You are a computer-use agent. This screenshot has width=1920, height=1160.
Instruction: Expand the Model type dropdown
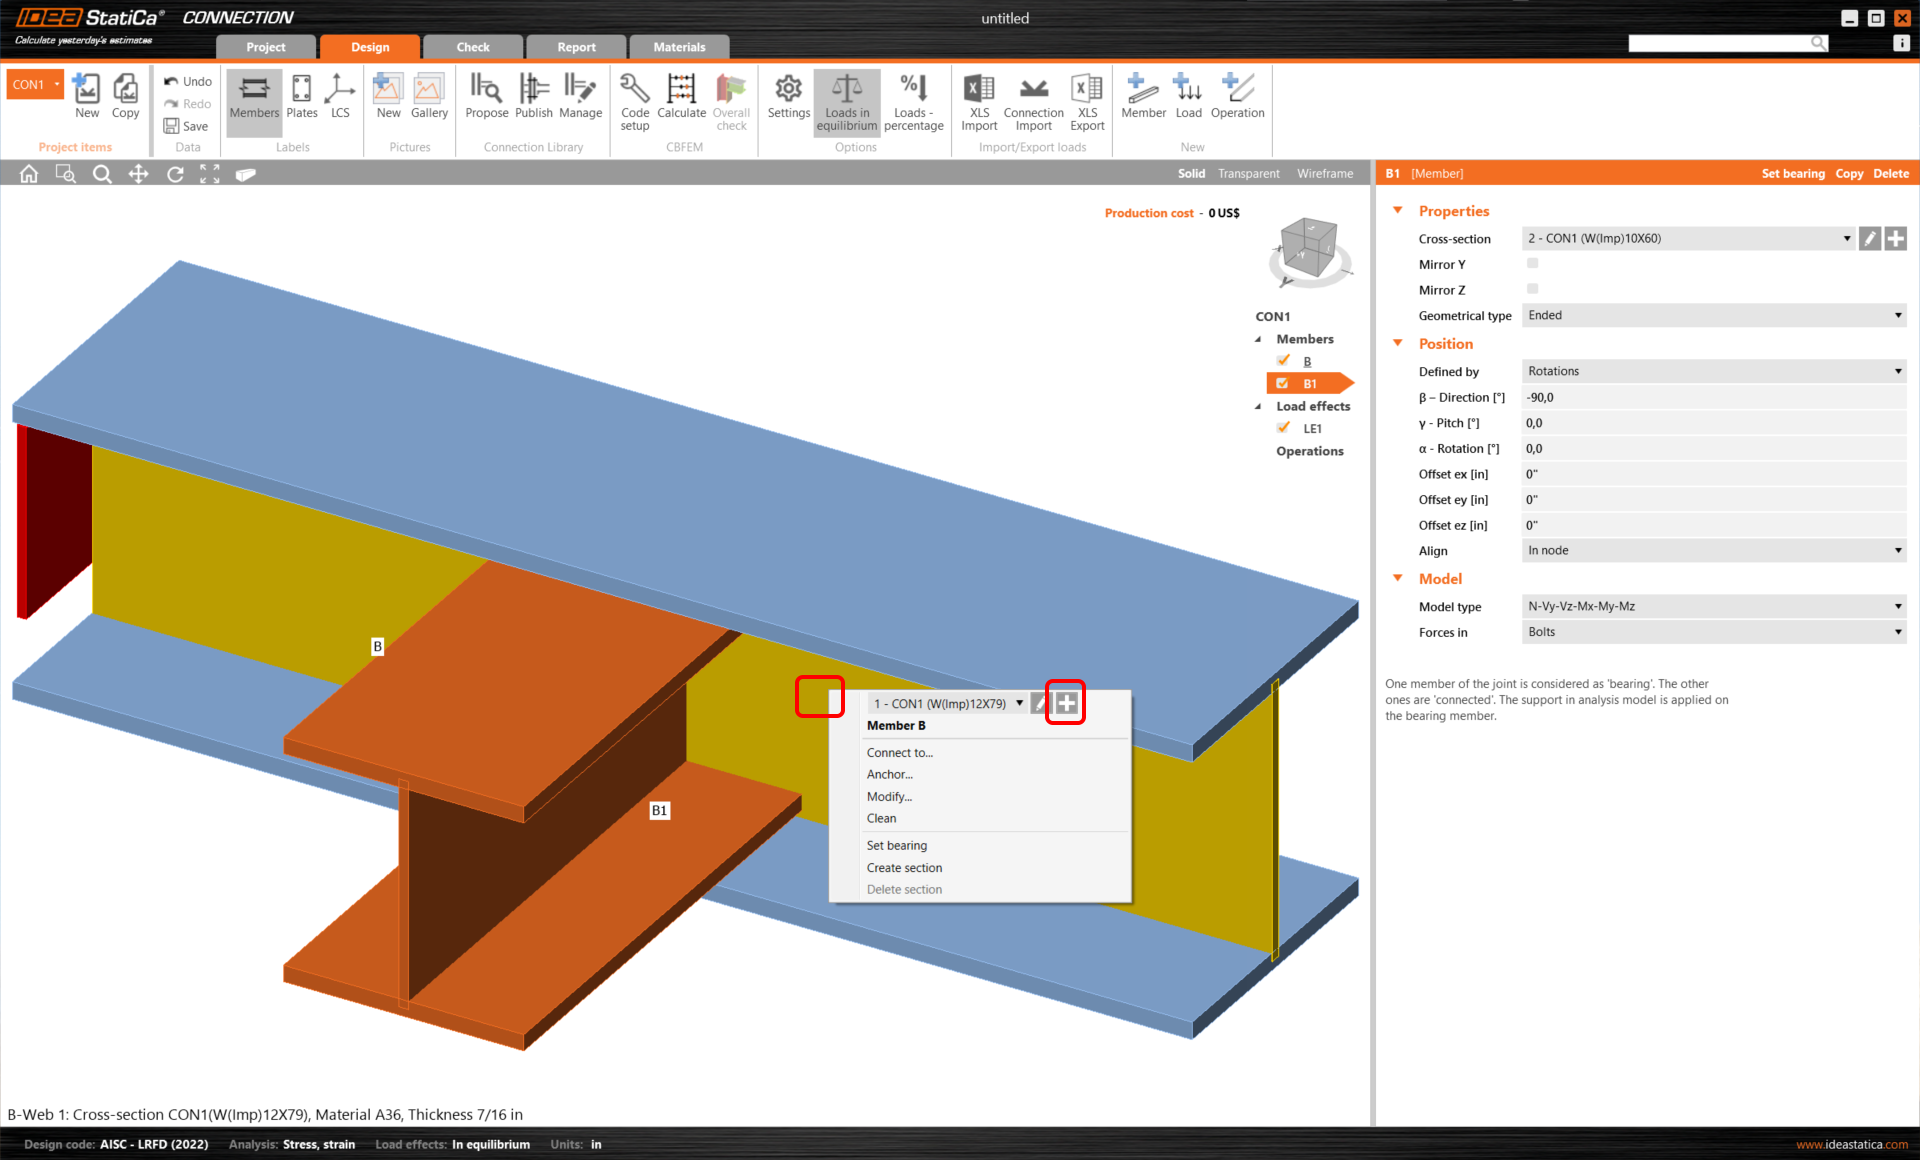pyautogui.click(x=1713, y=607)
